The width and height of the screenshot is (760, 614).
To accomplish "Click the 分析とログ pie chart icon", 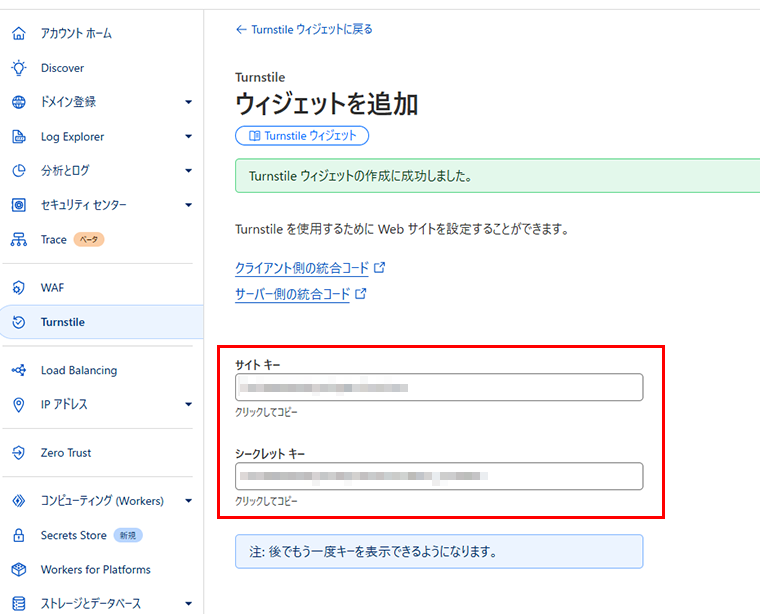I will [18, 171].
